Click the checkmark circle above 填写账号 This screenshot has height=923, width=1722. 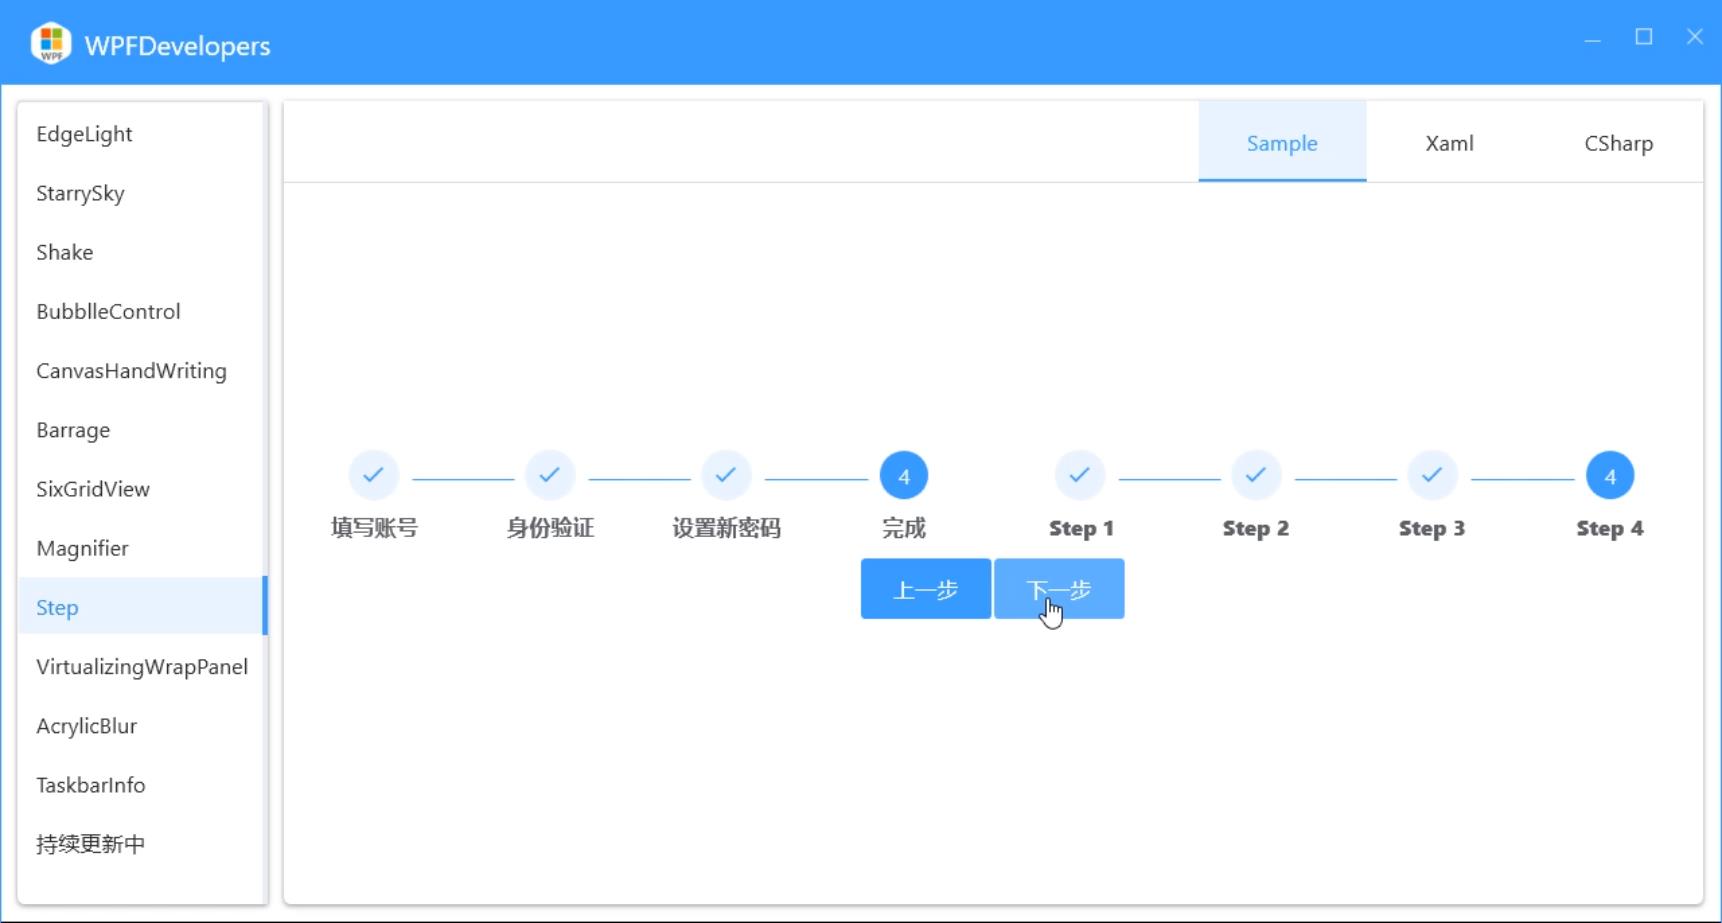coord(374,475)
